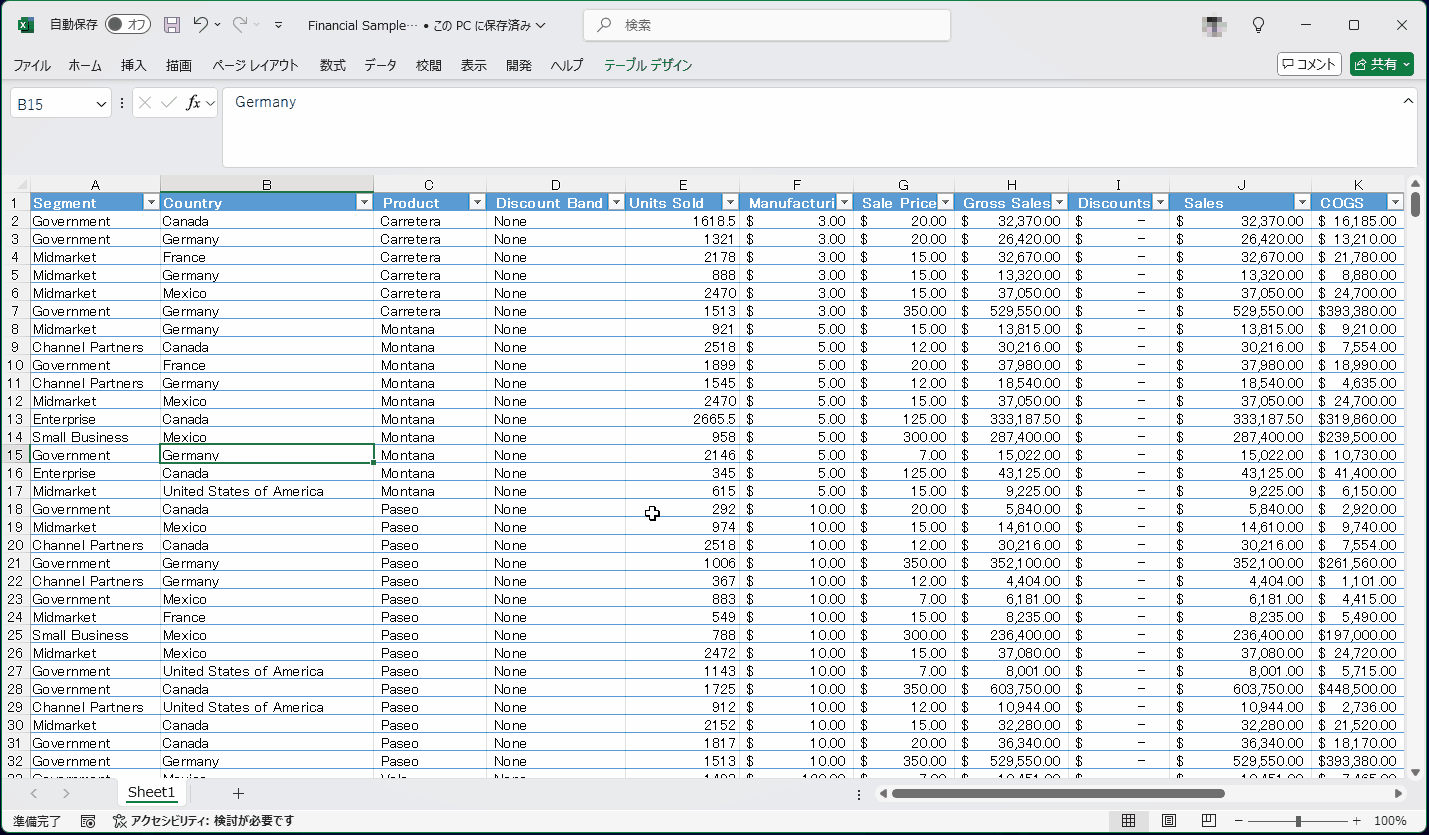Click the lightbulb tips icon
Viewport: 1429px width, 835px height.
[x=1259, y=25]
